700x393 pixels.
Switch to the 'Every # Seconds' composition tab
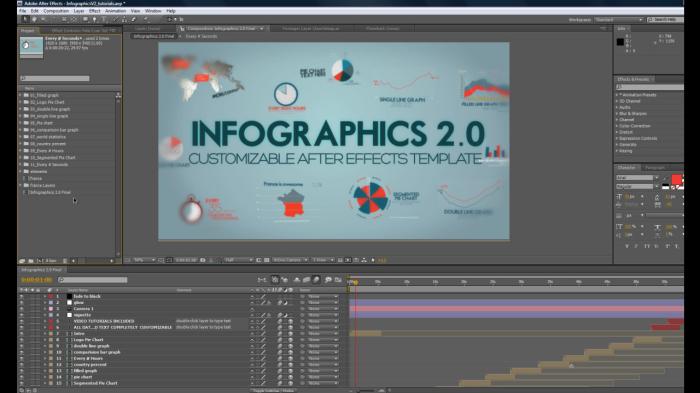pos(201,36)
